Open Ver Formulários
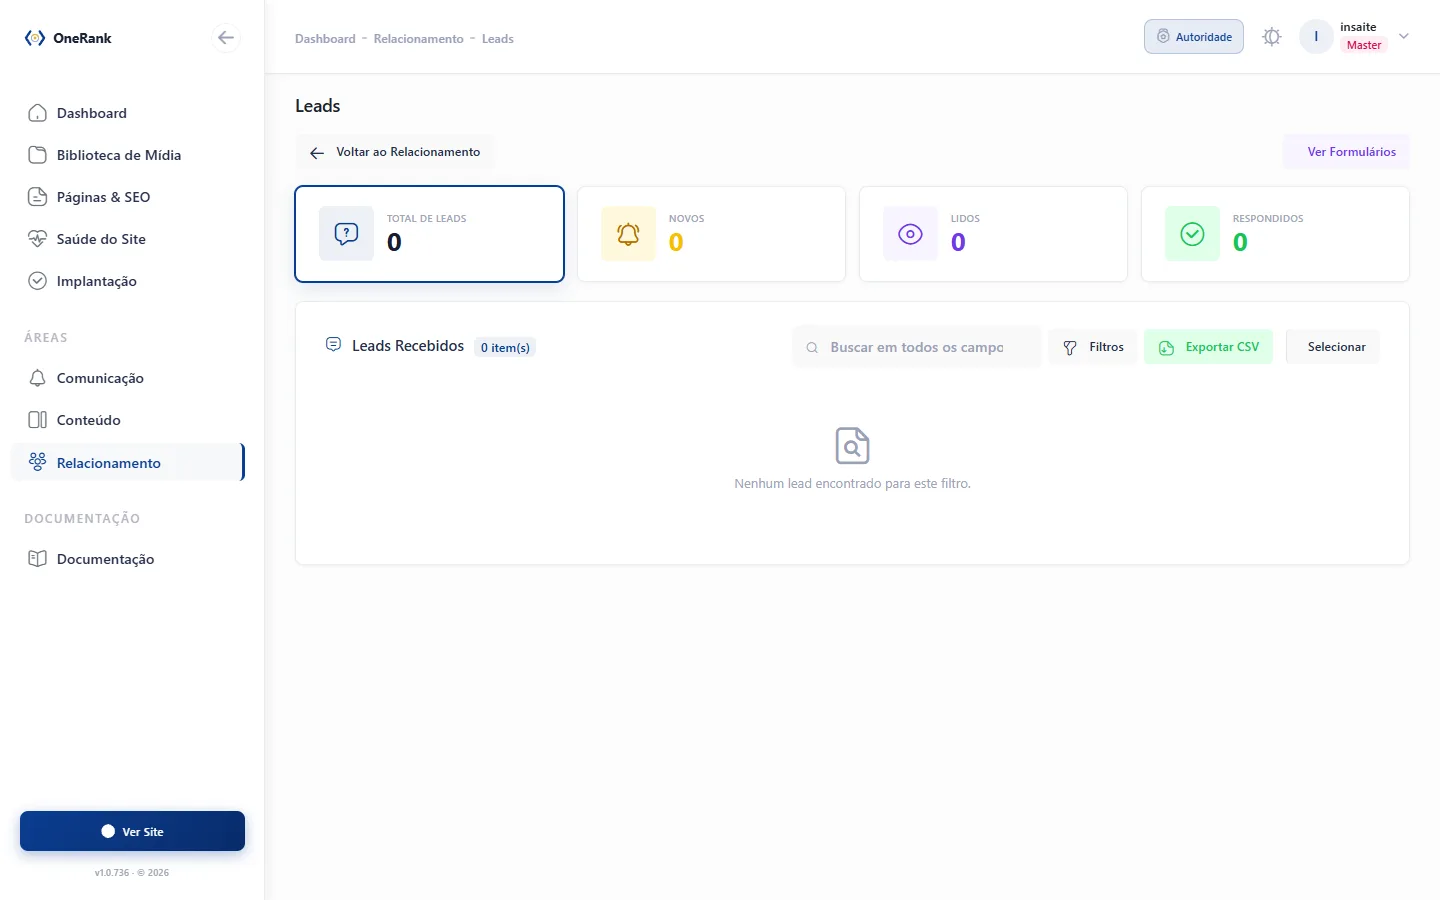Image resolution: width=1440 pixels, height=900 pixels. (1347, 152)
